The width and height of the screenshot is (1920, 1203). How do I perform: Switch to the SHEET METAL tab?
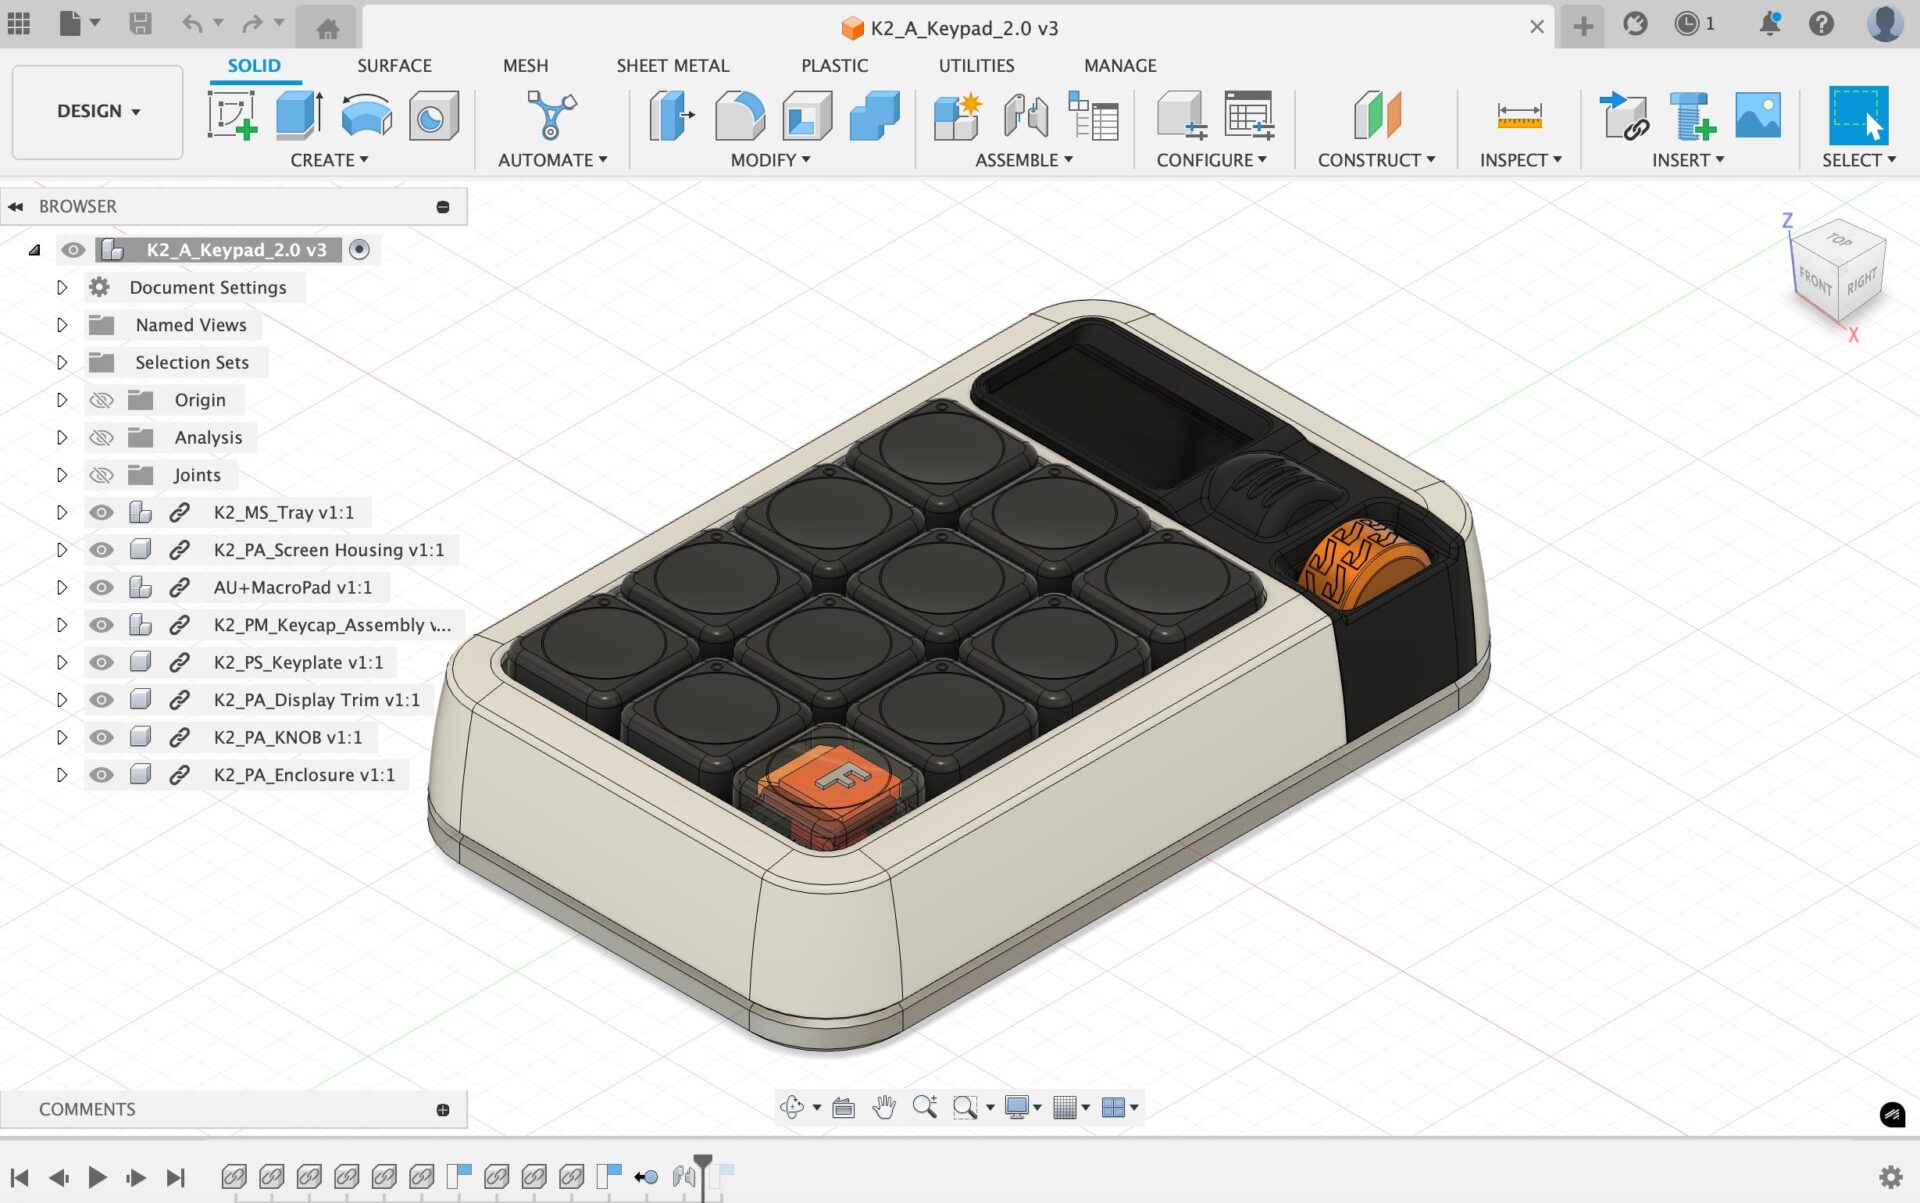coord(673,65)
